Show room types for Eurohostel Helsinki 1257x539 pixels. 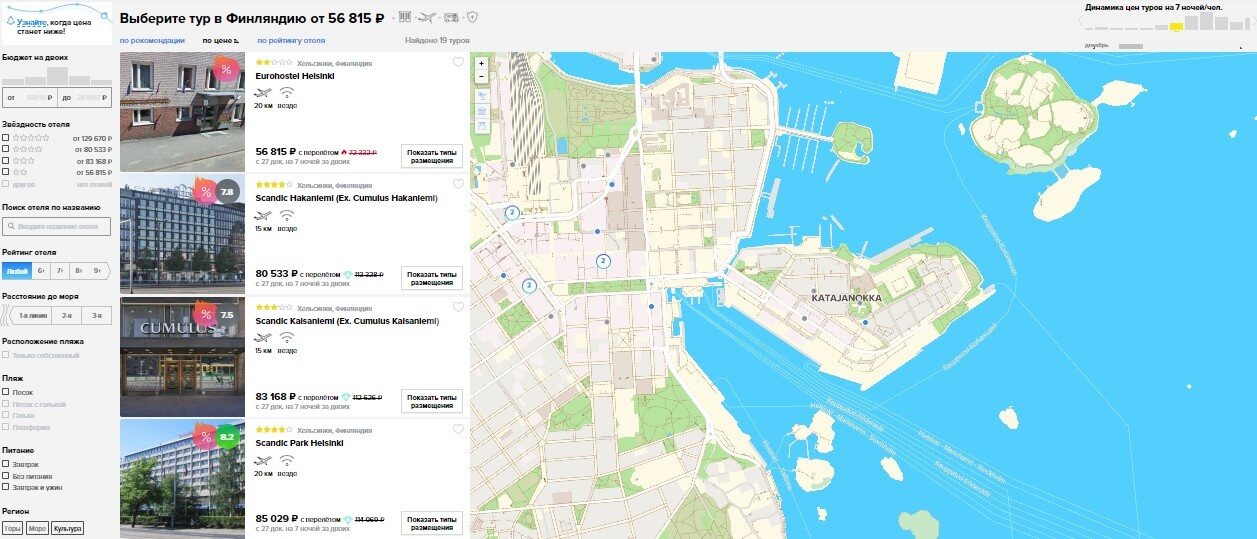click(431, 156)
